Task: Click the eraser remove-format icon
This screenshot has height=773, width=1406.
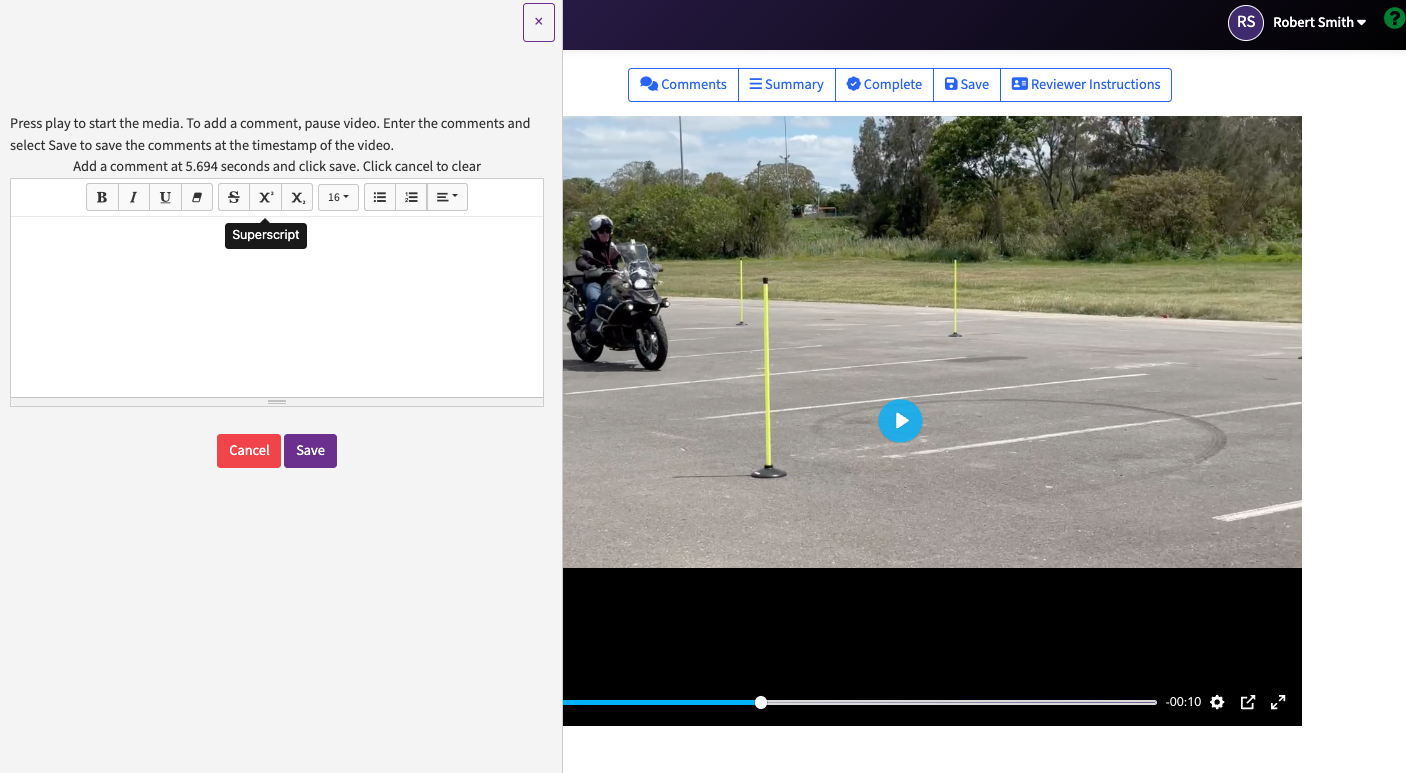Action: click(x=196, y=198)
